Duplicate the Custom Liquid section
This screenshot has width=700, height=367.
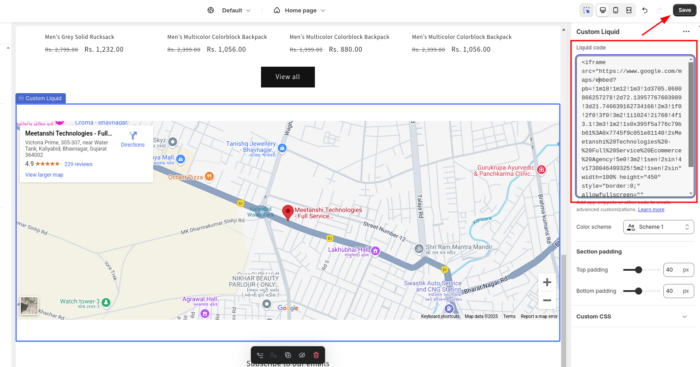[288, 355]
